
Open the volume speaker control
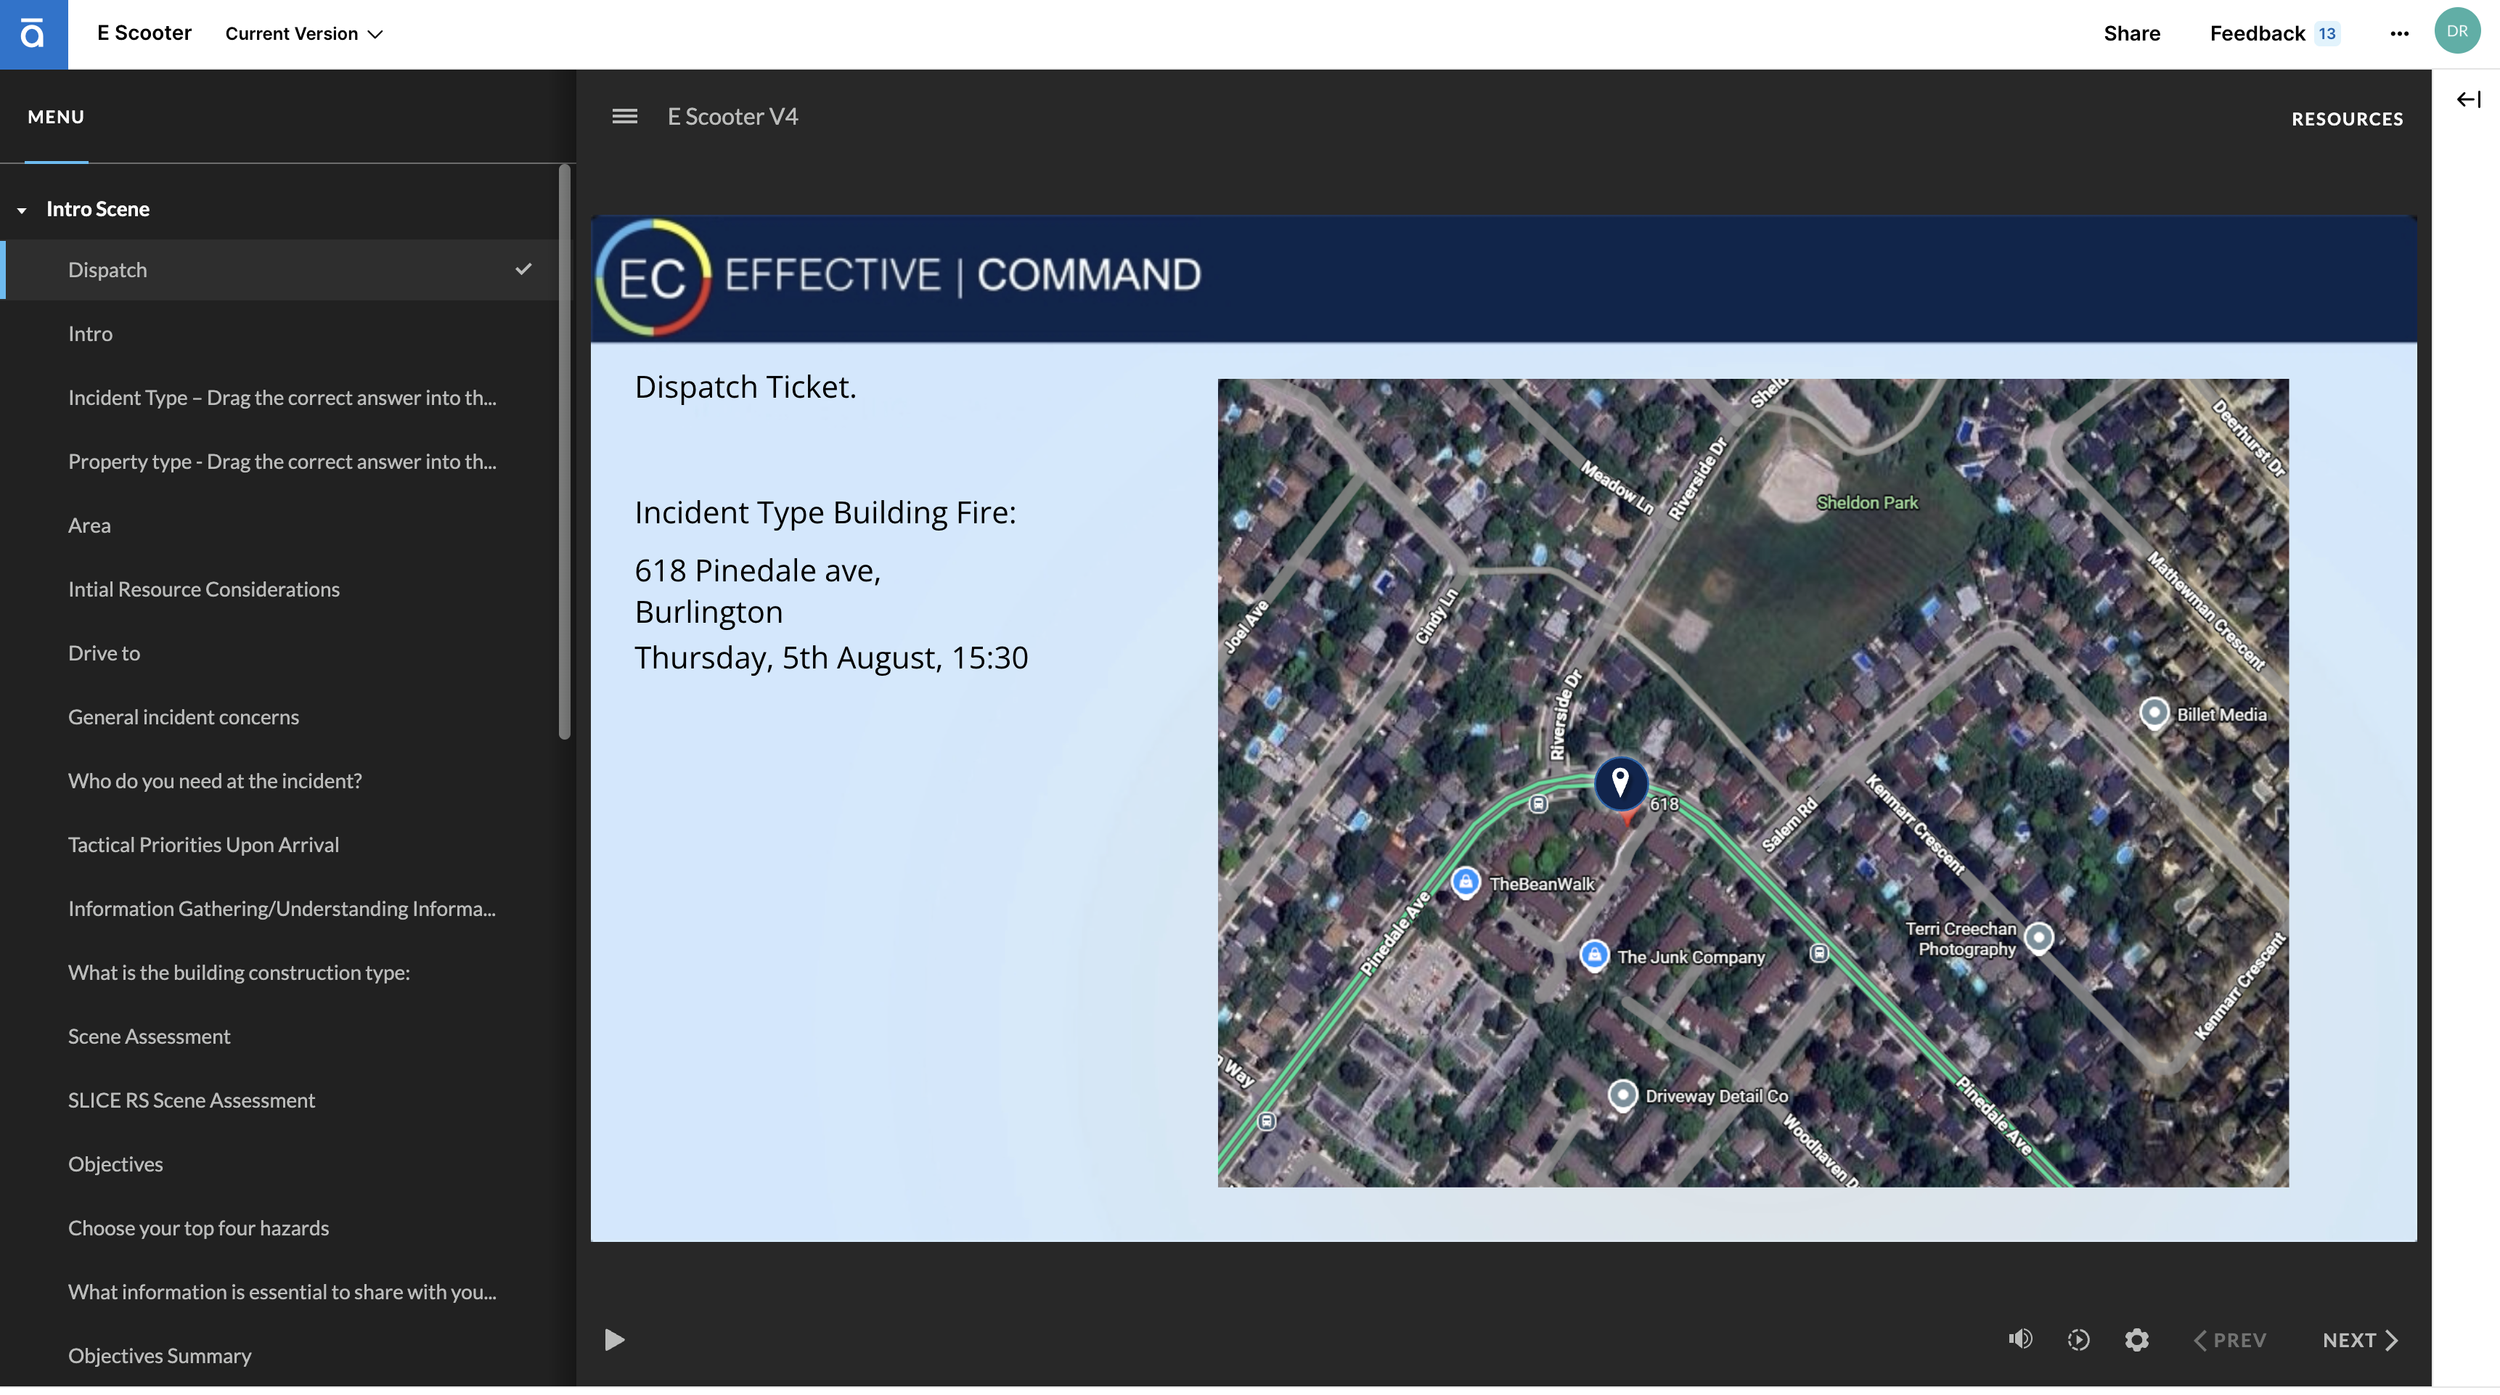pos(2020,1340)
